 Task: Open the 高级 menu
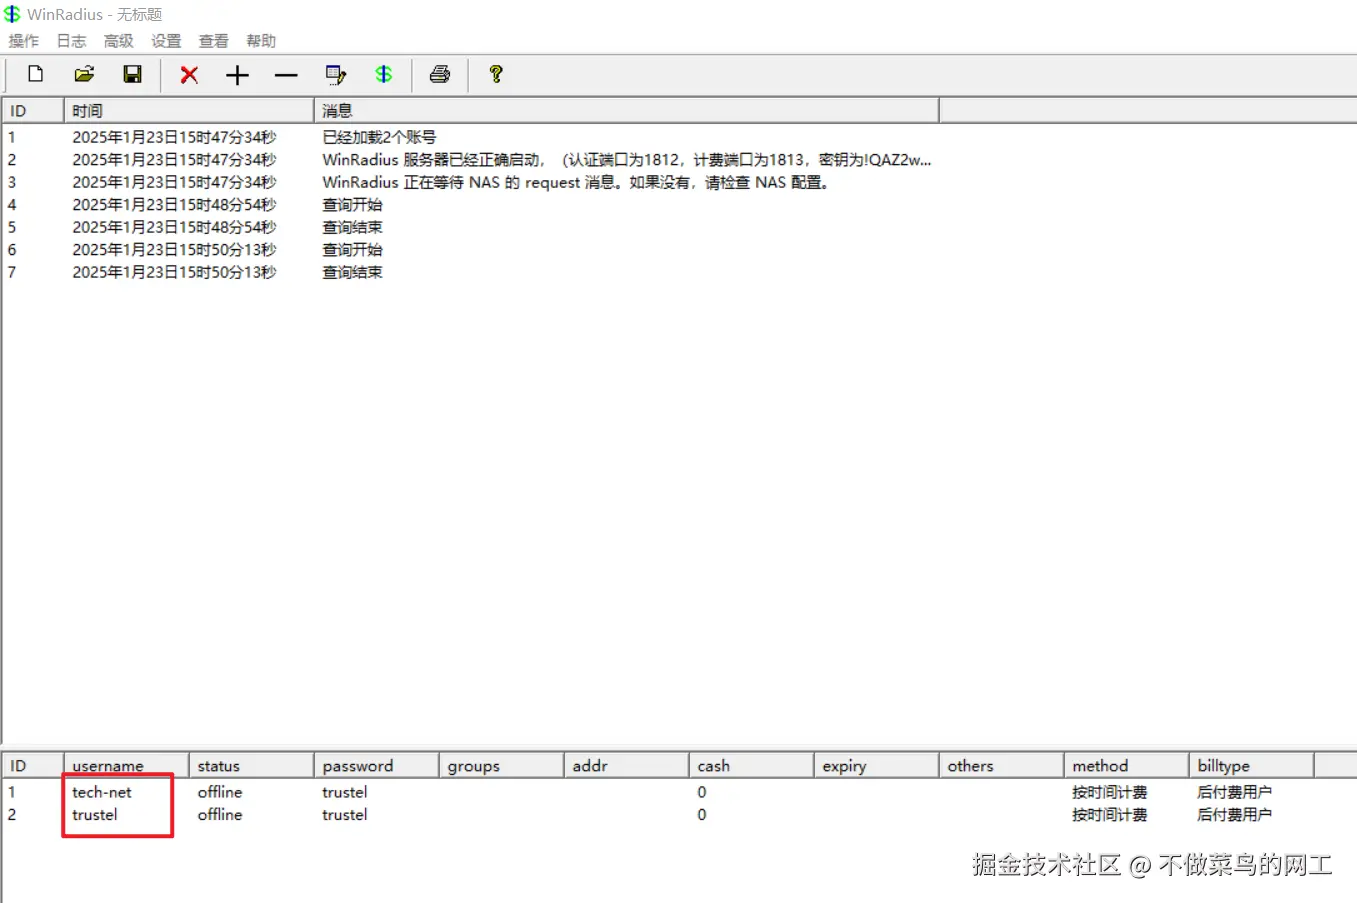[118, 41]
